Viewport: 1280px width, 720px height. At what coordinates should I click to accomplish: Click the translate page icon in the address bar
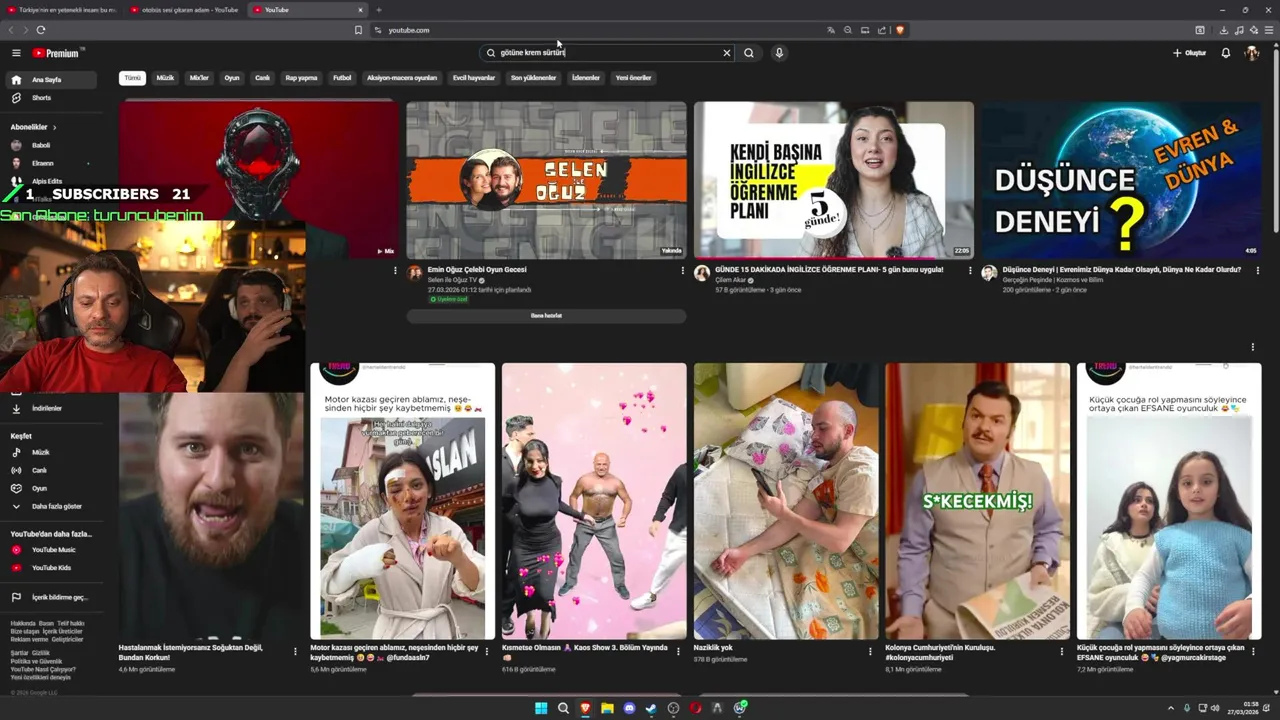(831, 30)
